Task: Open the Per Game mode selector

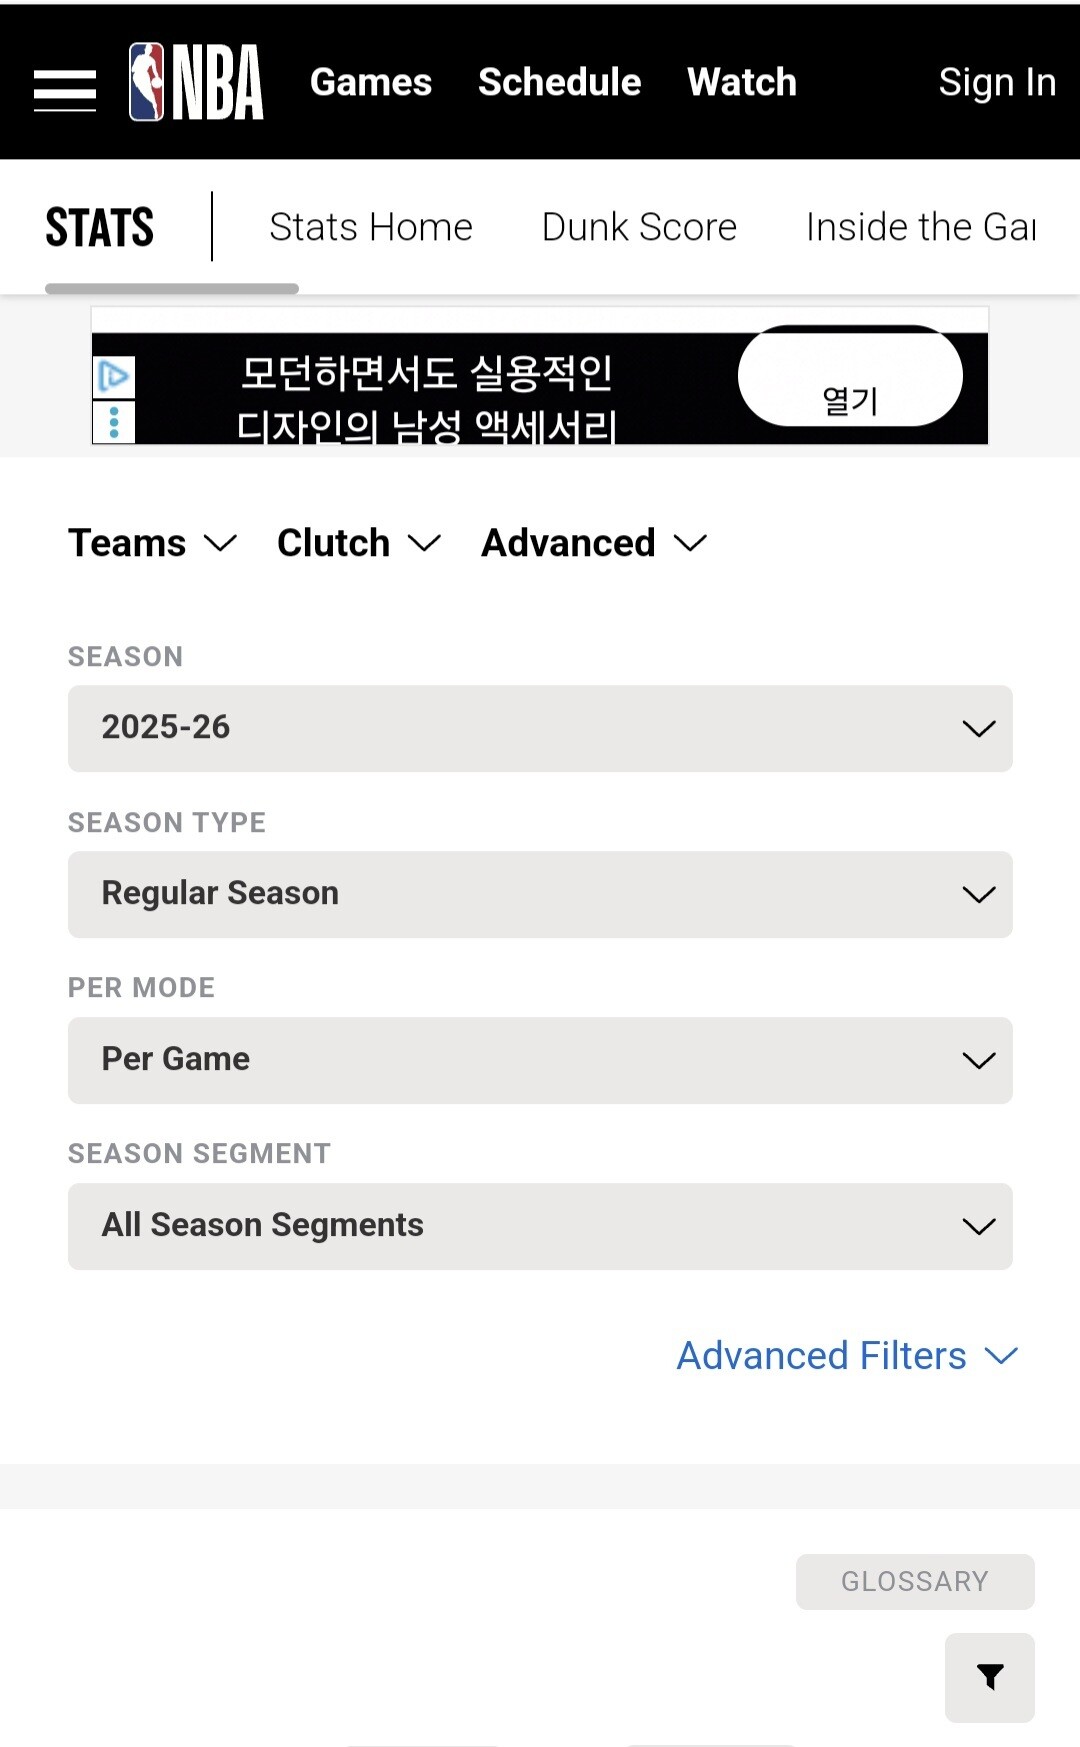Action: pos(540,1060)
